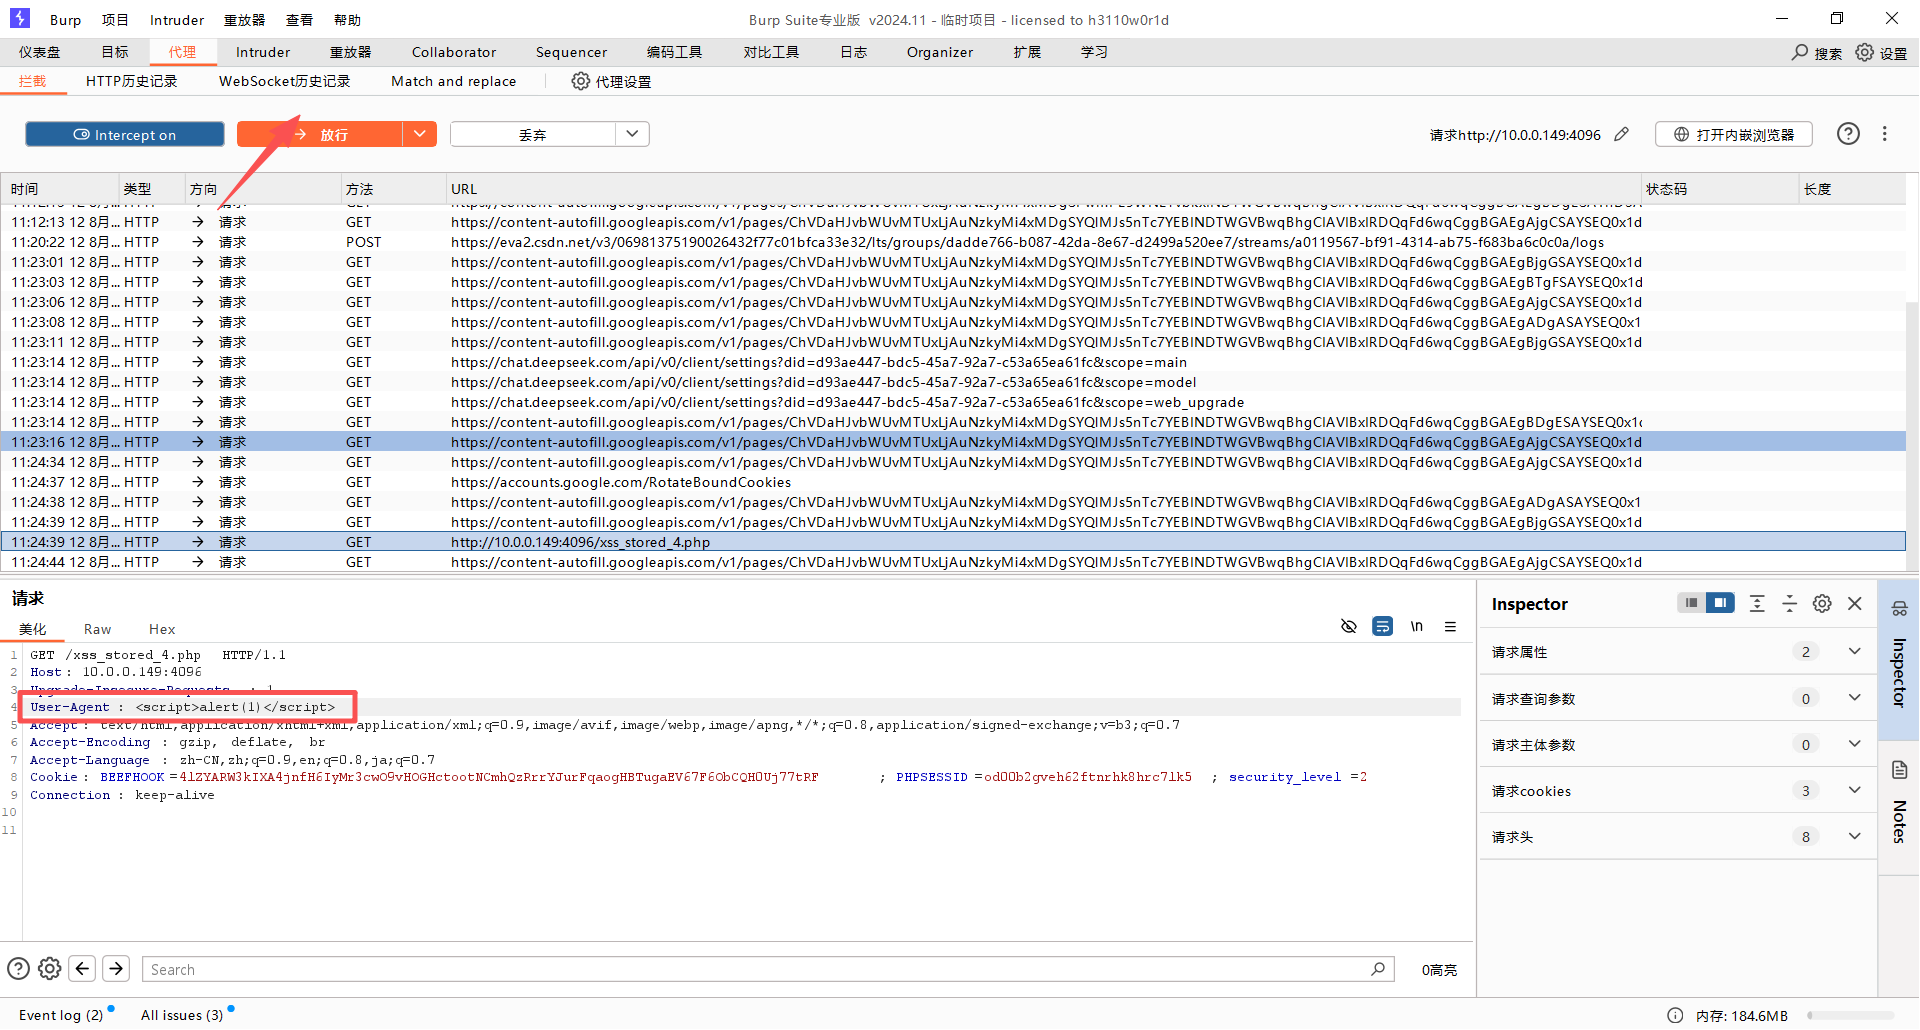Open All issues (3)

click(182, 1015)
